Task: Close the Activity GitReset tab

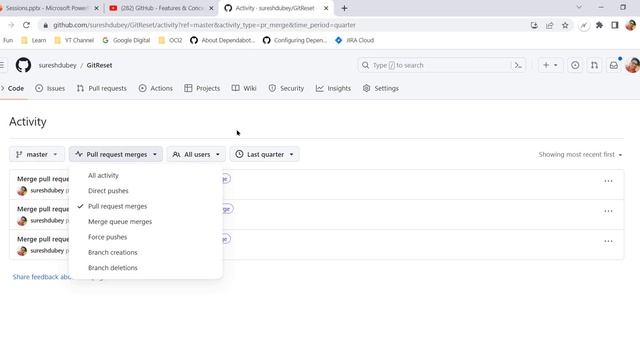Action: pos(326,8)
